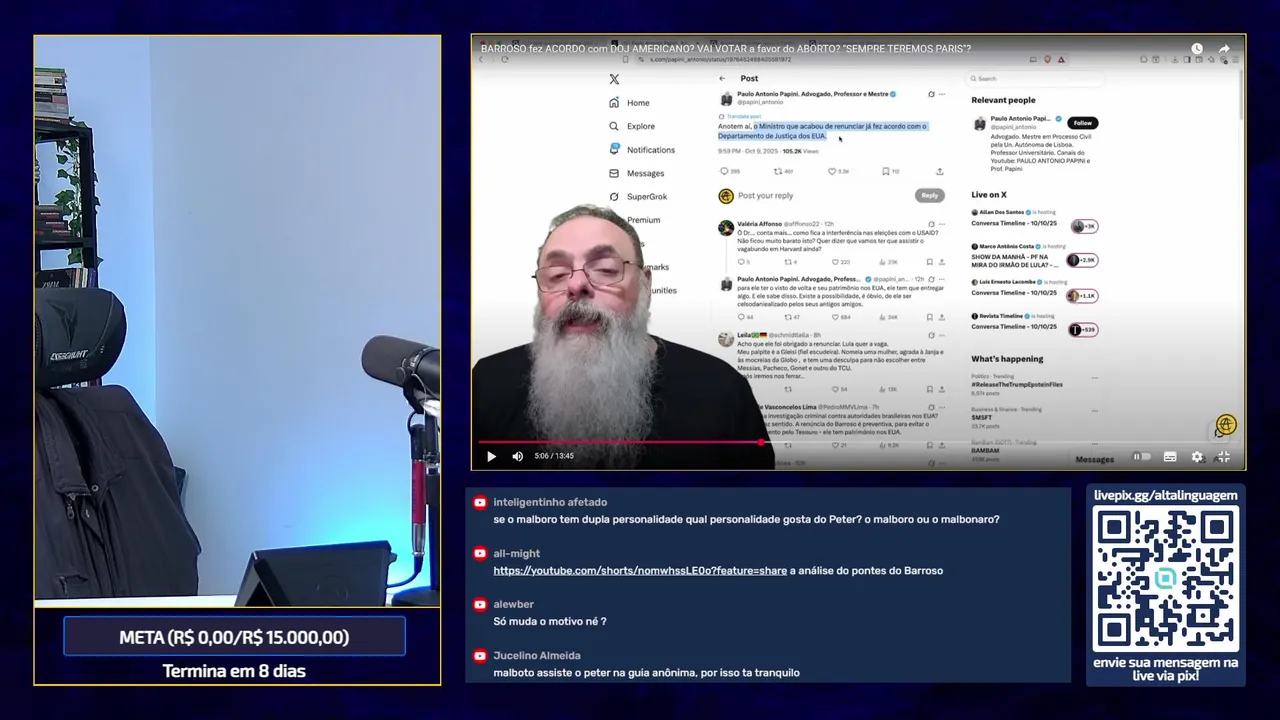Open Premium in X sidebar
This screenshot has width=1280, height=720.
pyautogui.click(x=643, y=220)
